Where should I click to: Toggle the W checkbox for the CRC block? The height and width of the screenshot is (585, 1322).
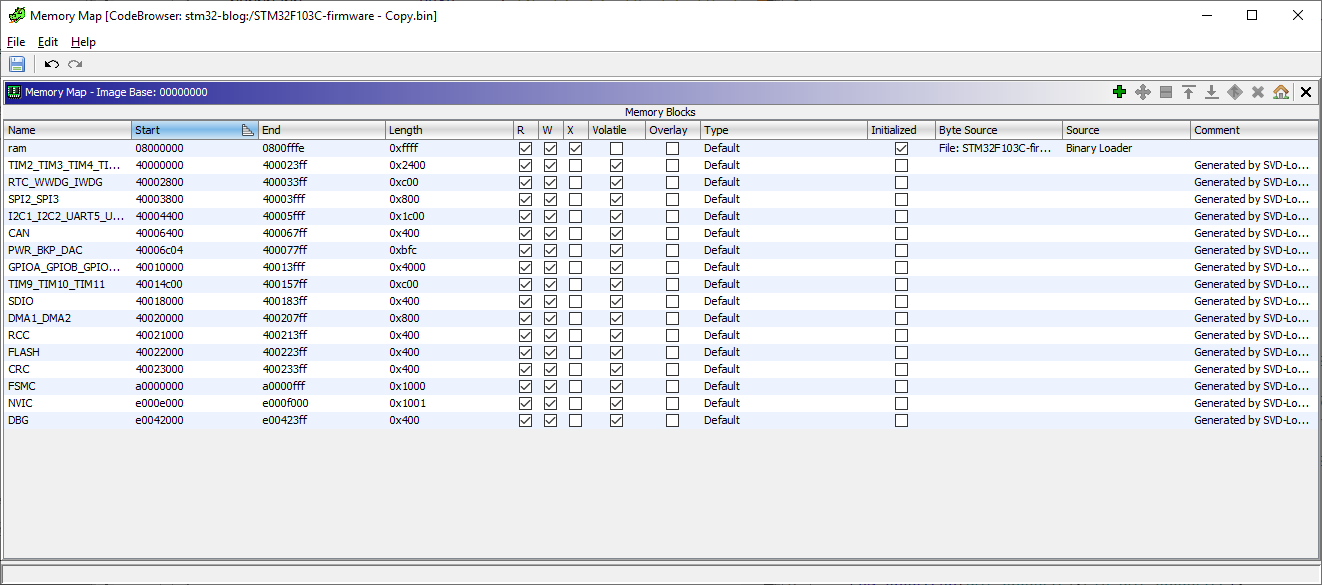click(550, 369)
